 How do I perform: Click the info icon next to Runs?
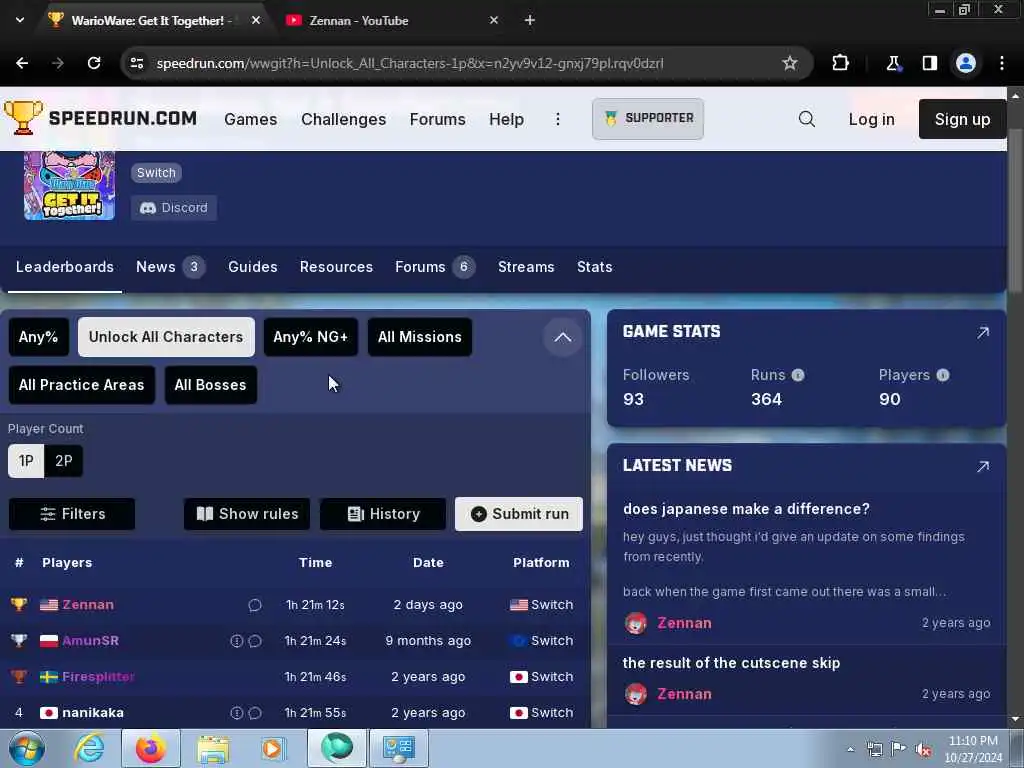tap(798, 375)
